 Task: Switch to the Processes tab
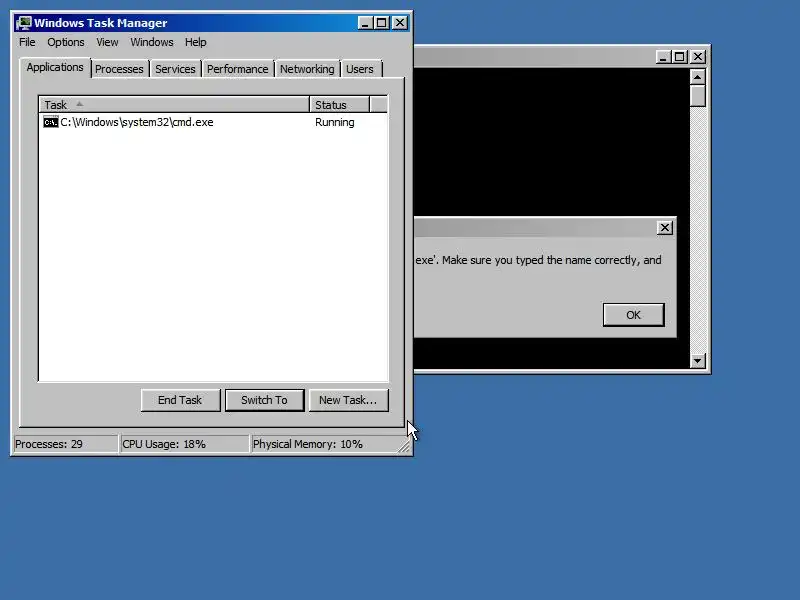[119, 69]
